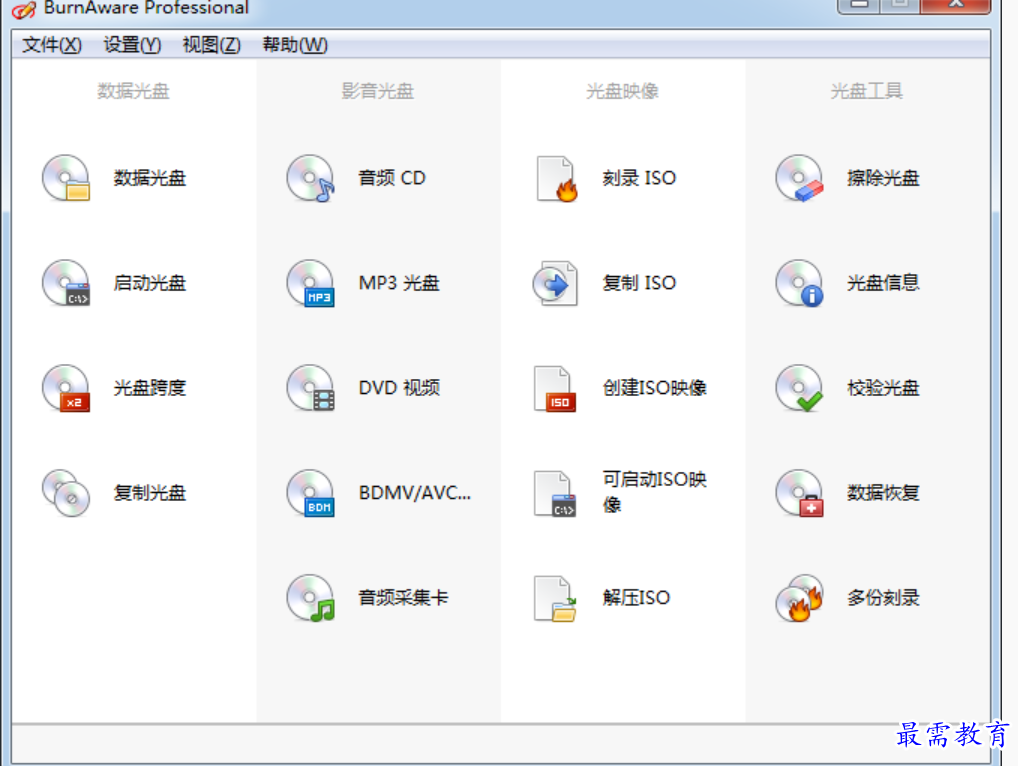Click the 复制 ISO blue arrow icon
1018x766 pixels.
tap(555, 283)
